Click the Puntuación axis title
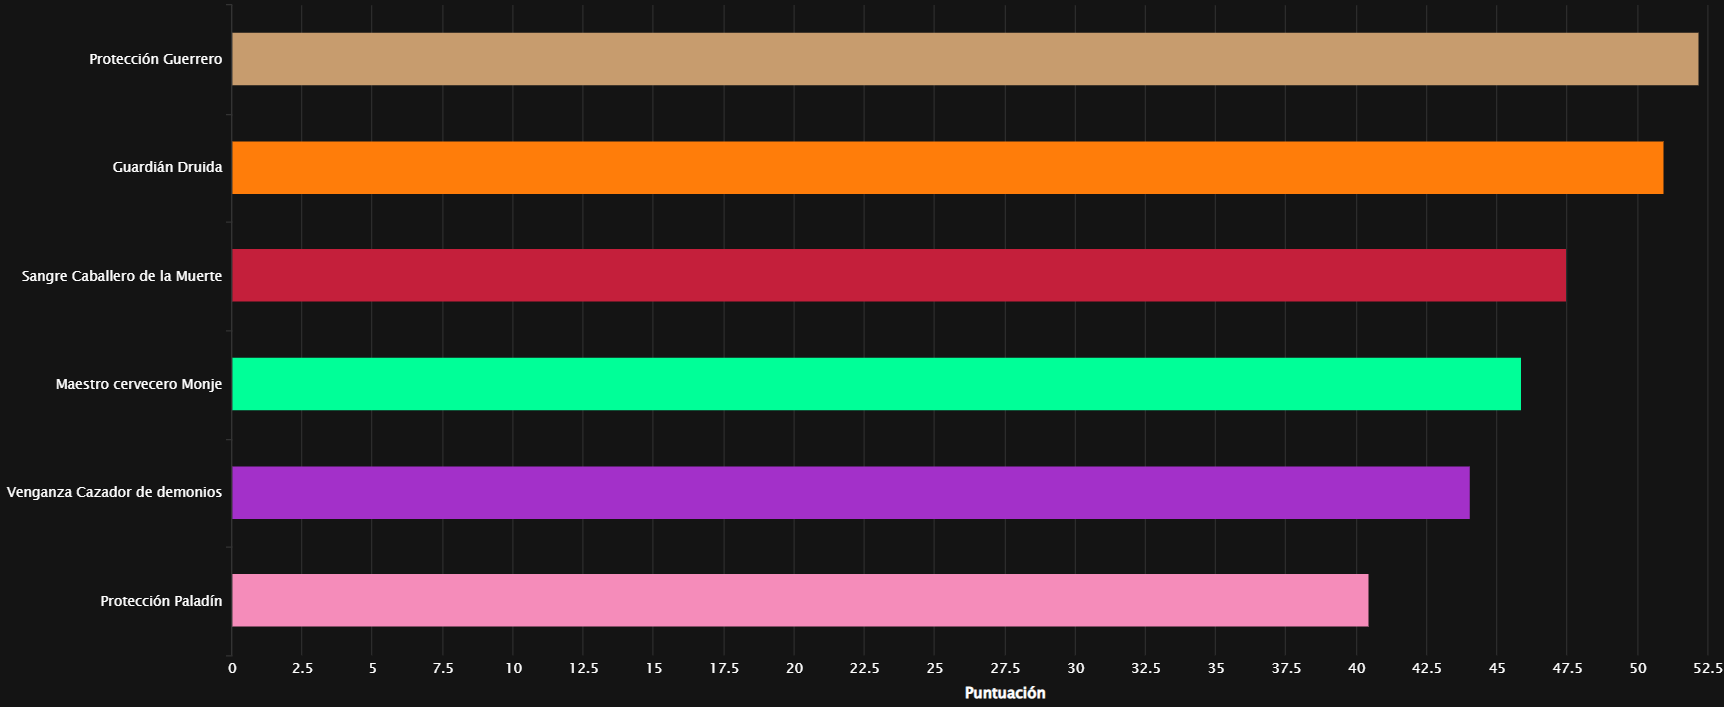The image size is (1724, 707). click(x=1005, y=693)
